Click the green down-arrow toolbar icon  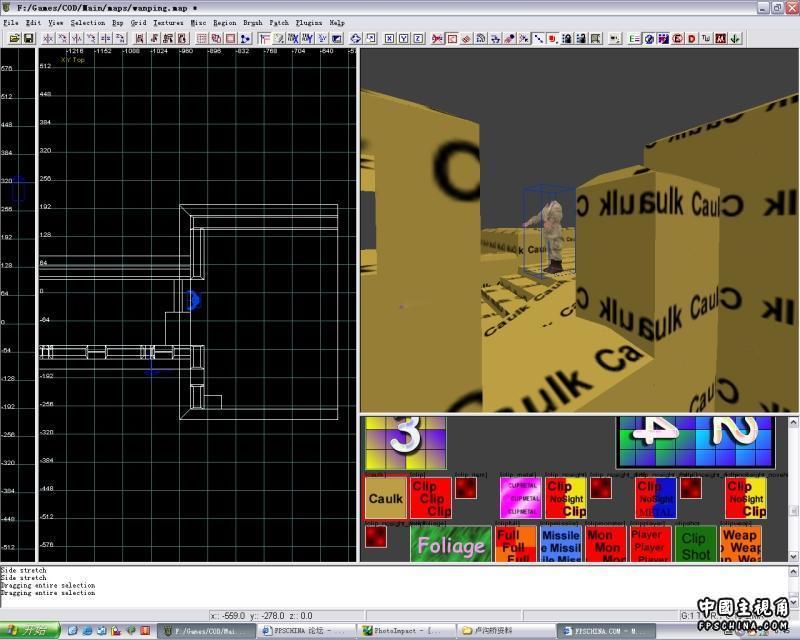735,38
